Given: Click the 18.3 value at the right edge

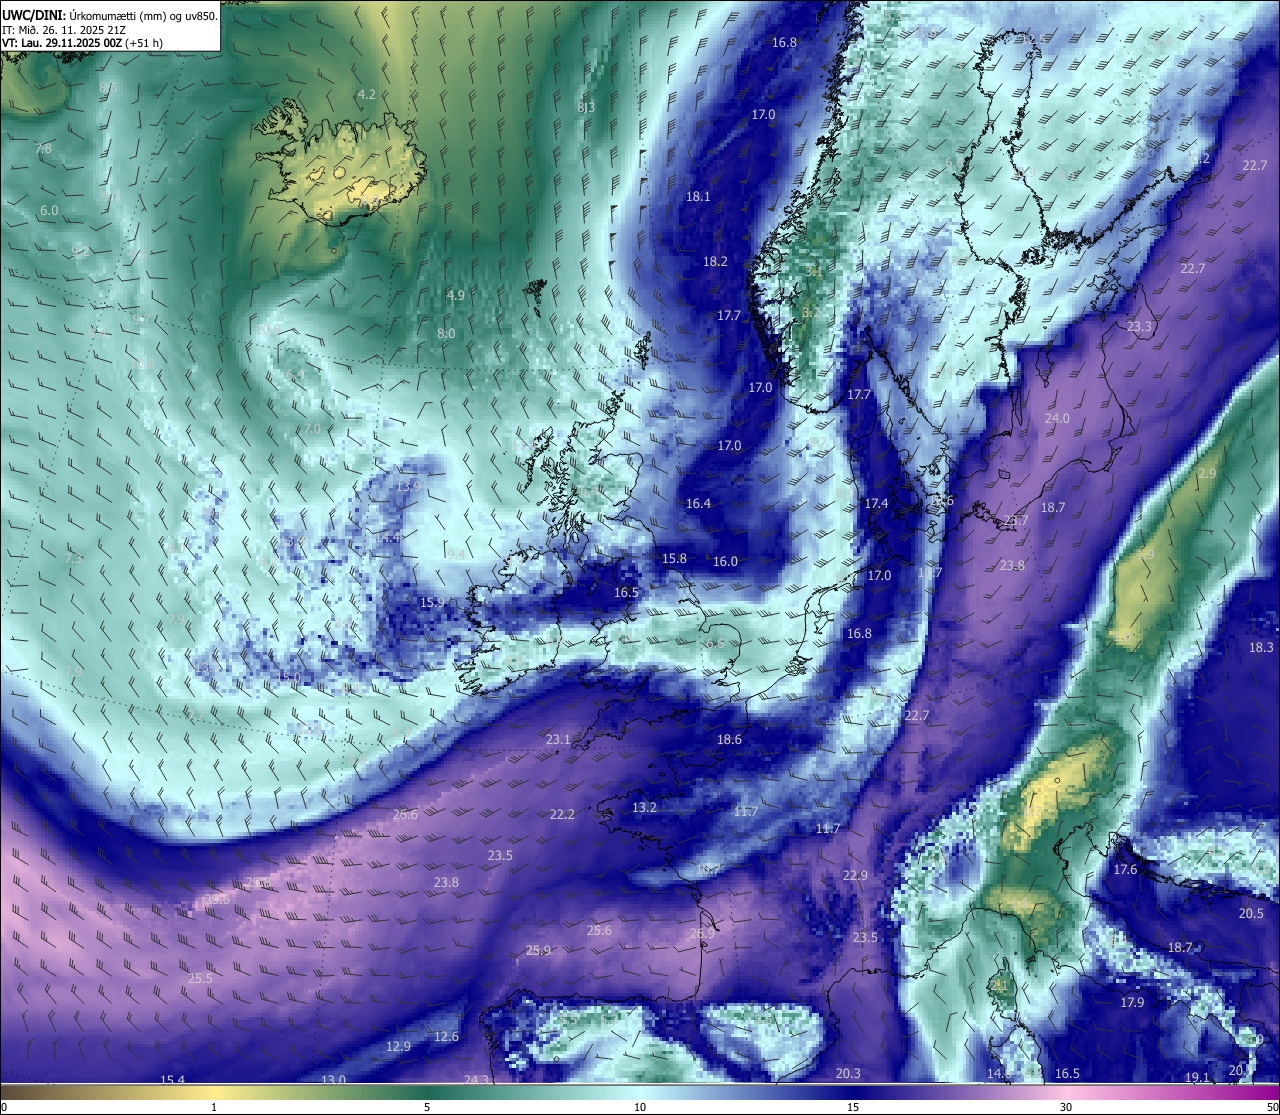Looking at the screenshot, I should (x=1261, y=647).
